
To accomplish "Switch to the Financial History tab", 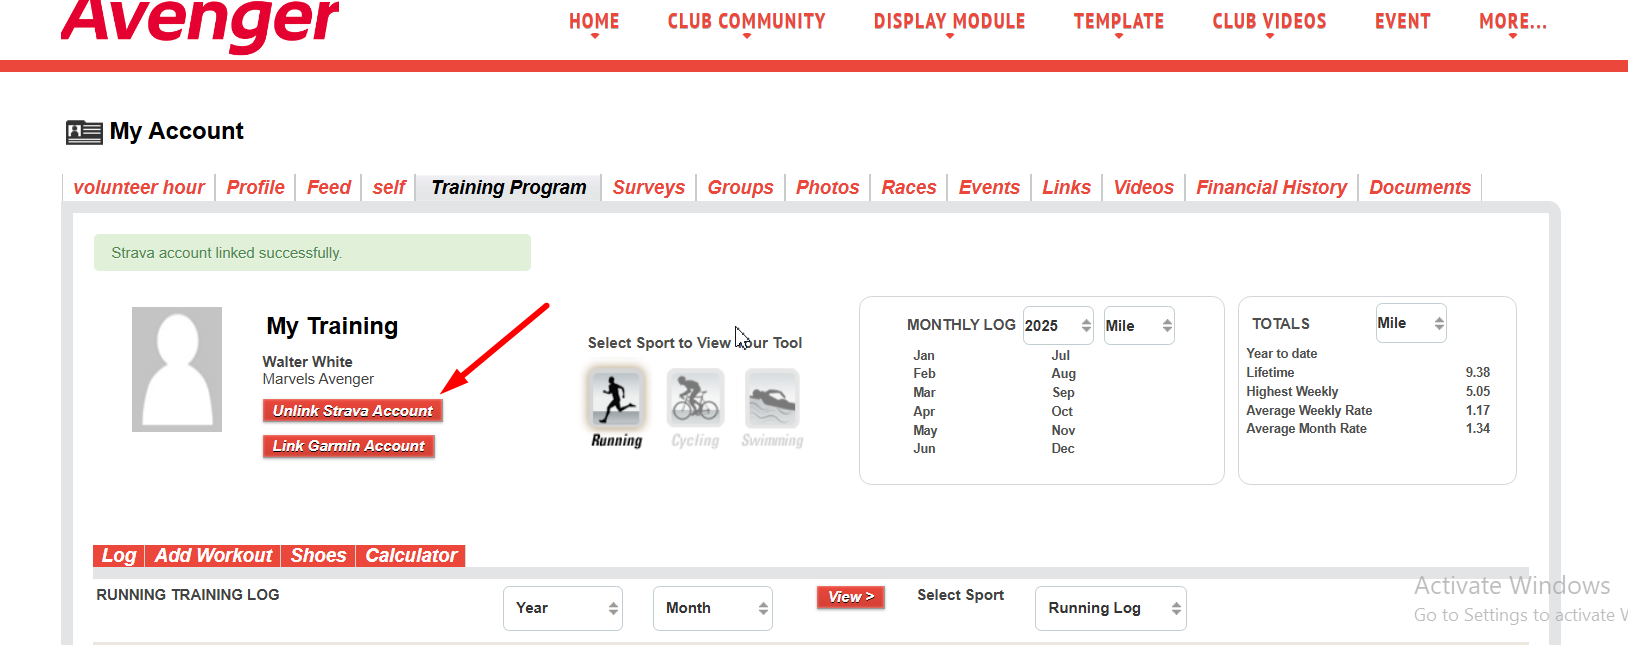I will point(1271,188).
